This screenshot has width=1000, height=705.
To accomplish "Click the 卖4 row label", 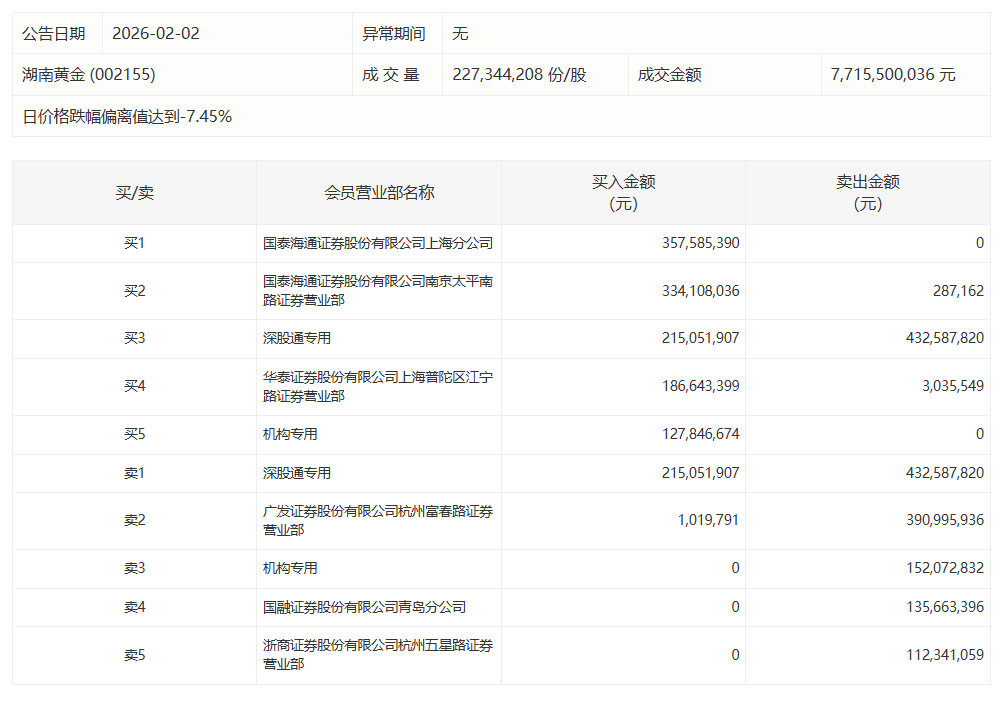I will tap(134, 607).
